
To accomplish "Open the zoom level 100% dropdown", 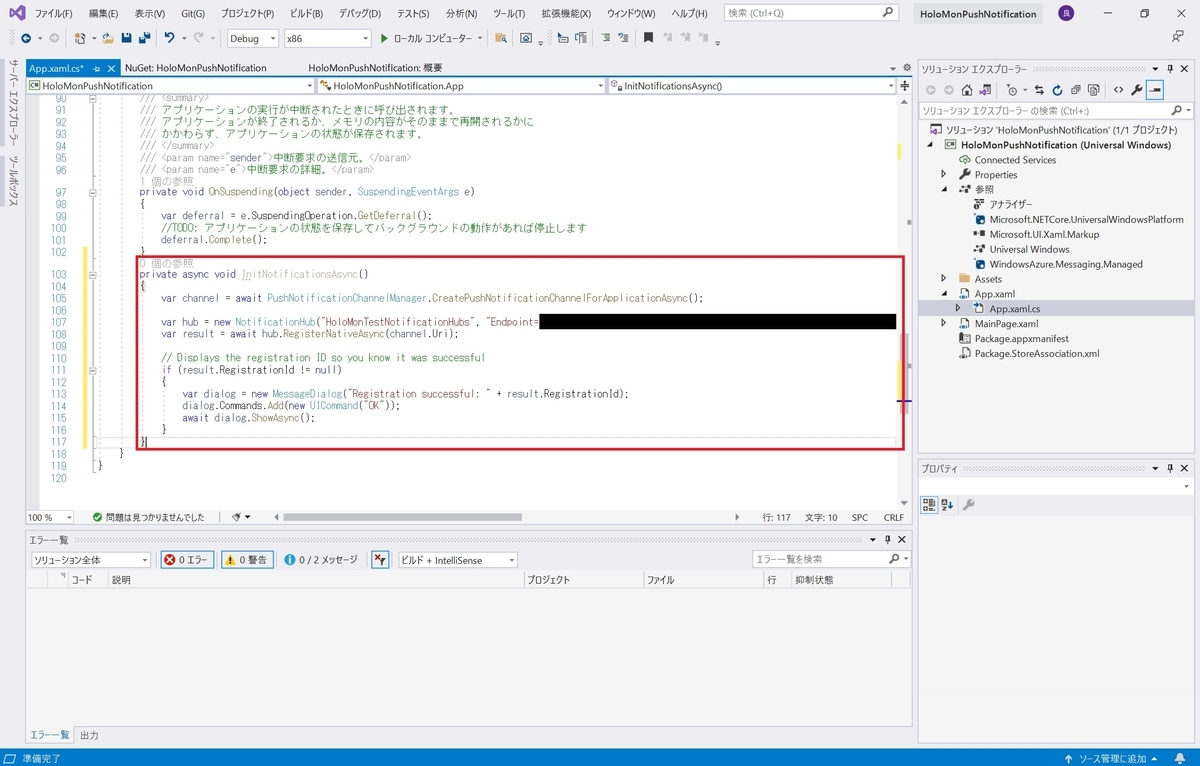I will pos(50,517).
